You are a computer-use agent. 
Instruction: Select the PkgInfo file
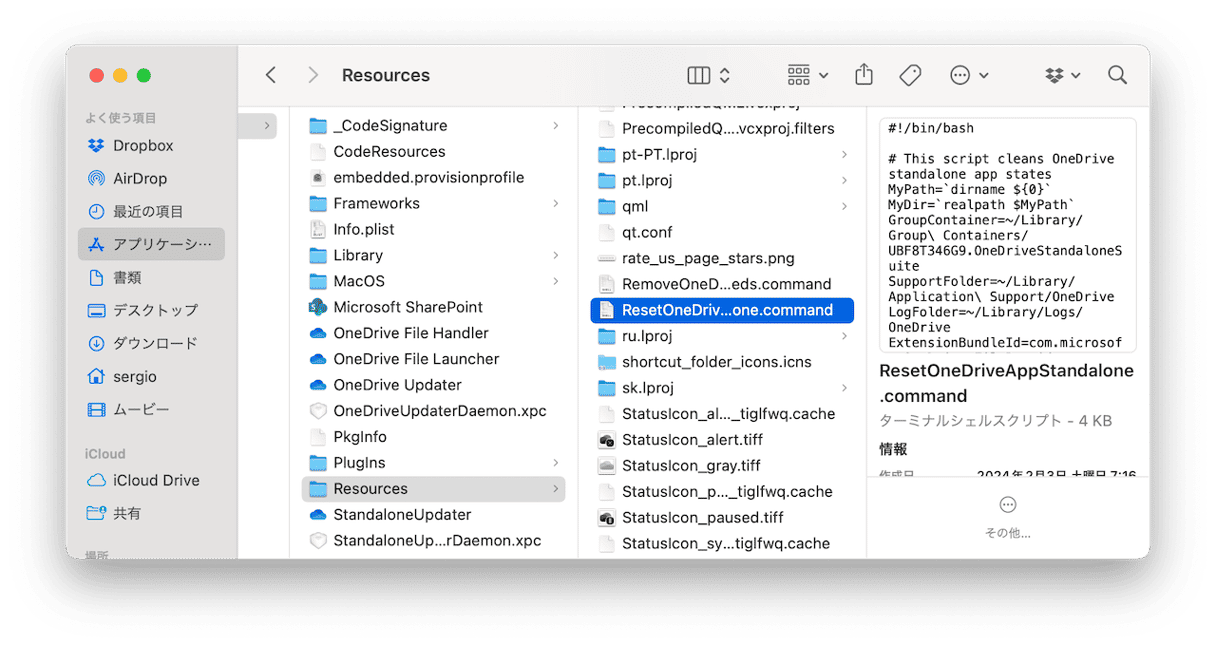click(x=433, y=437)
